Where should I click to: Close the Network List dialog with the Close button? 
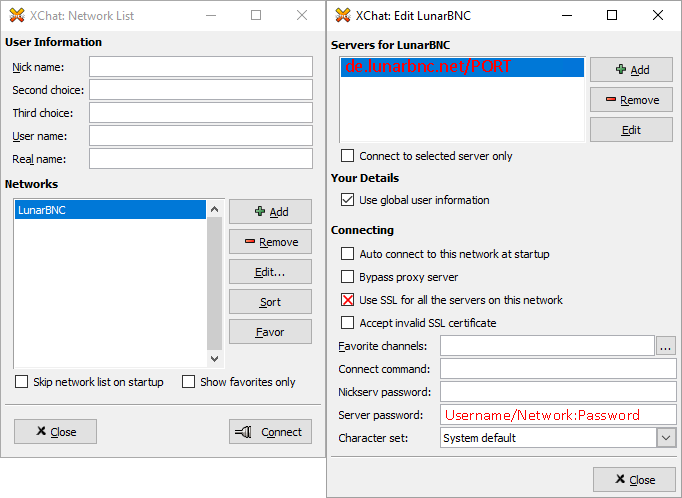tap(55, 432)
